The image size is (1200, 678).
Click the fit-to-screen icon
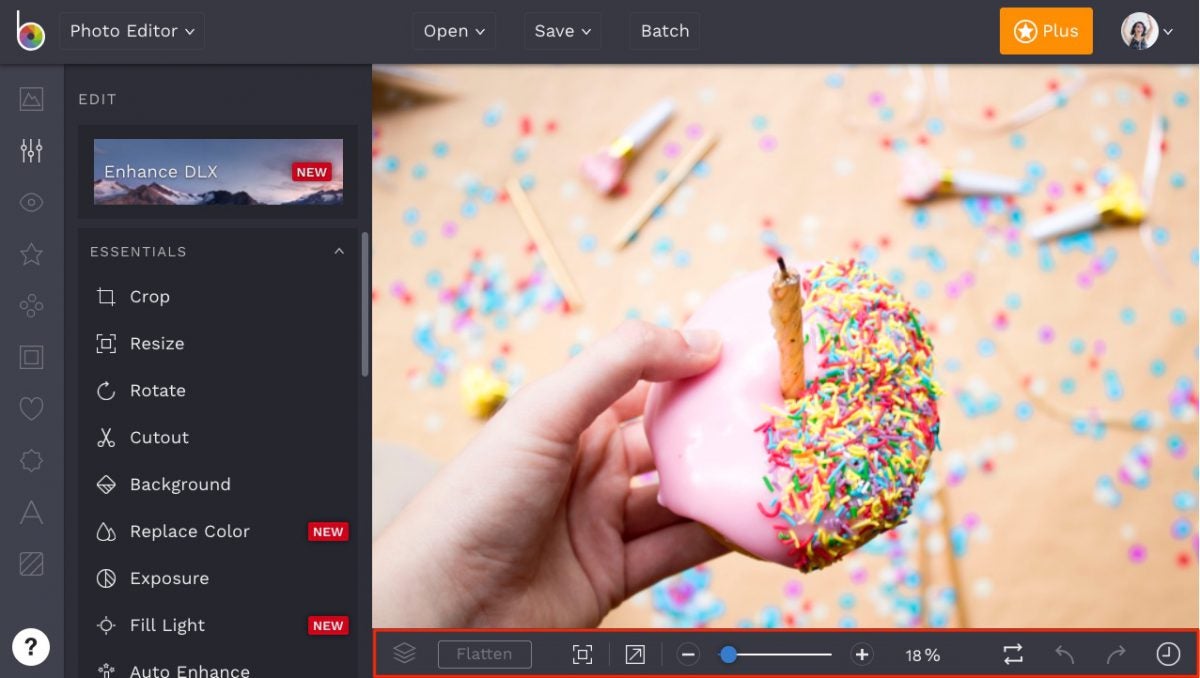[x=583, y=653]
